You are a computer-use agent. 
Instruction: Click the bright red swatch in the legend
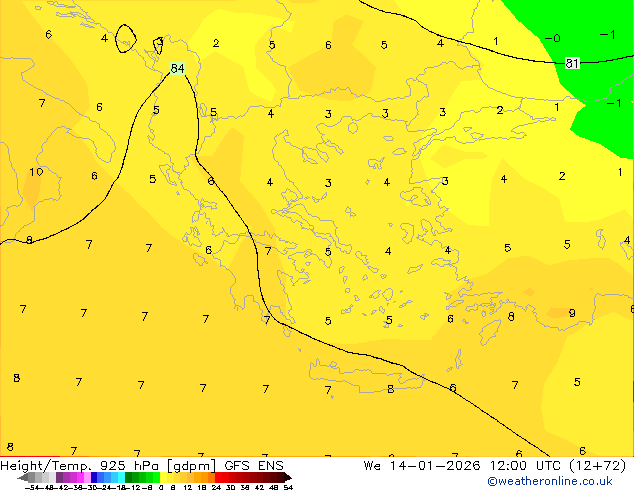click(218, 477)
